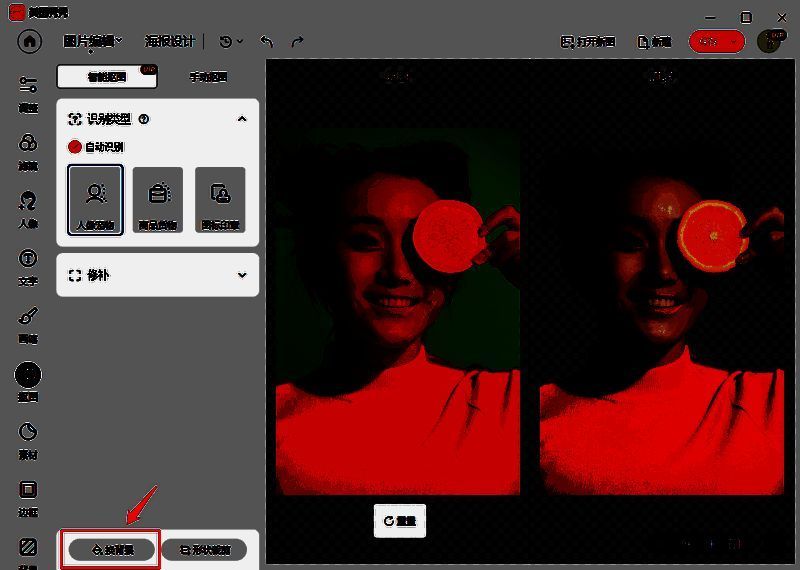This screenshot has width=800, height=570.
Task: Collapse the 识别类型 section chevron
Action: pyautogui.click(x=241, y=118)
